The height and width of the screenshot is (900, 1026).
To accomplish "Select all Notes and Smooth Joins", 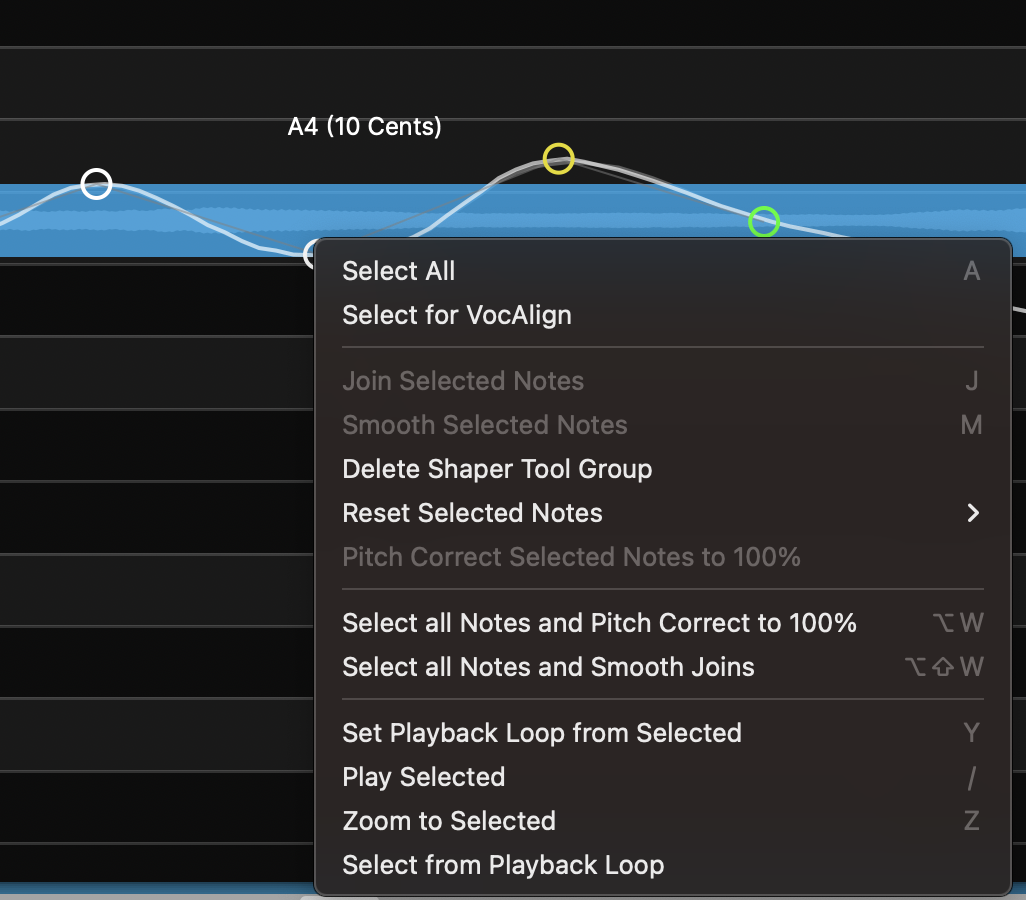I will point(548,667).
